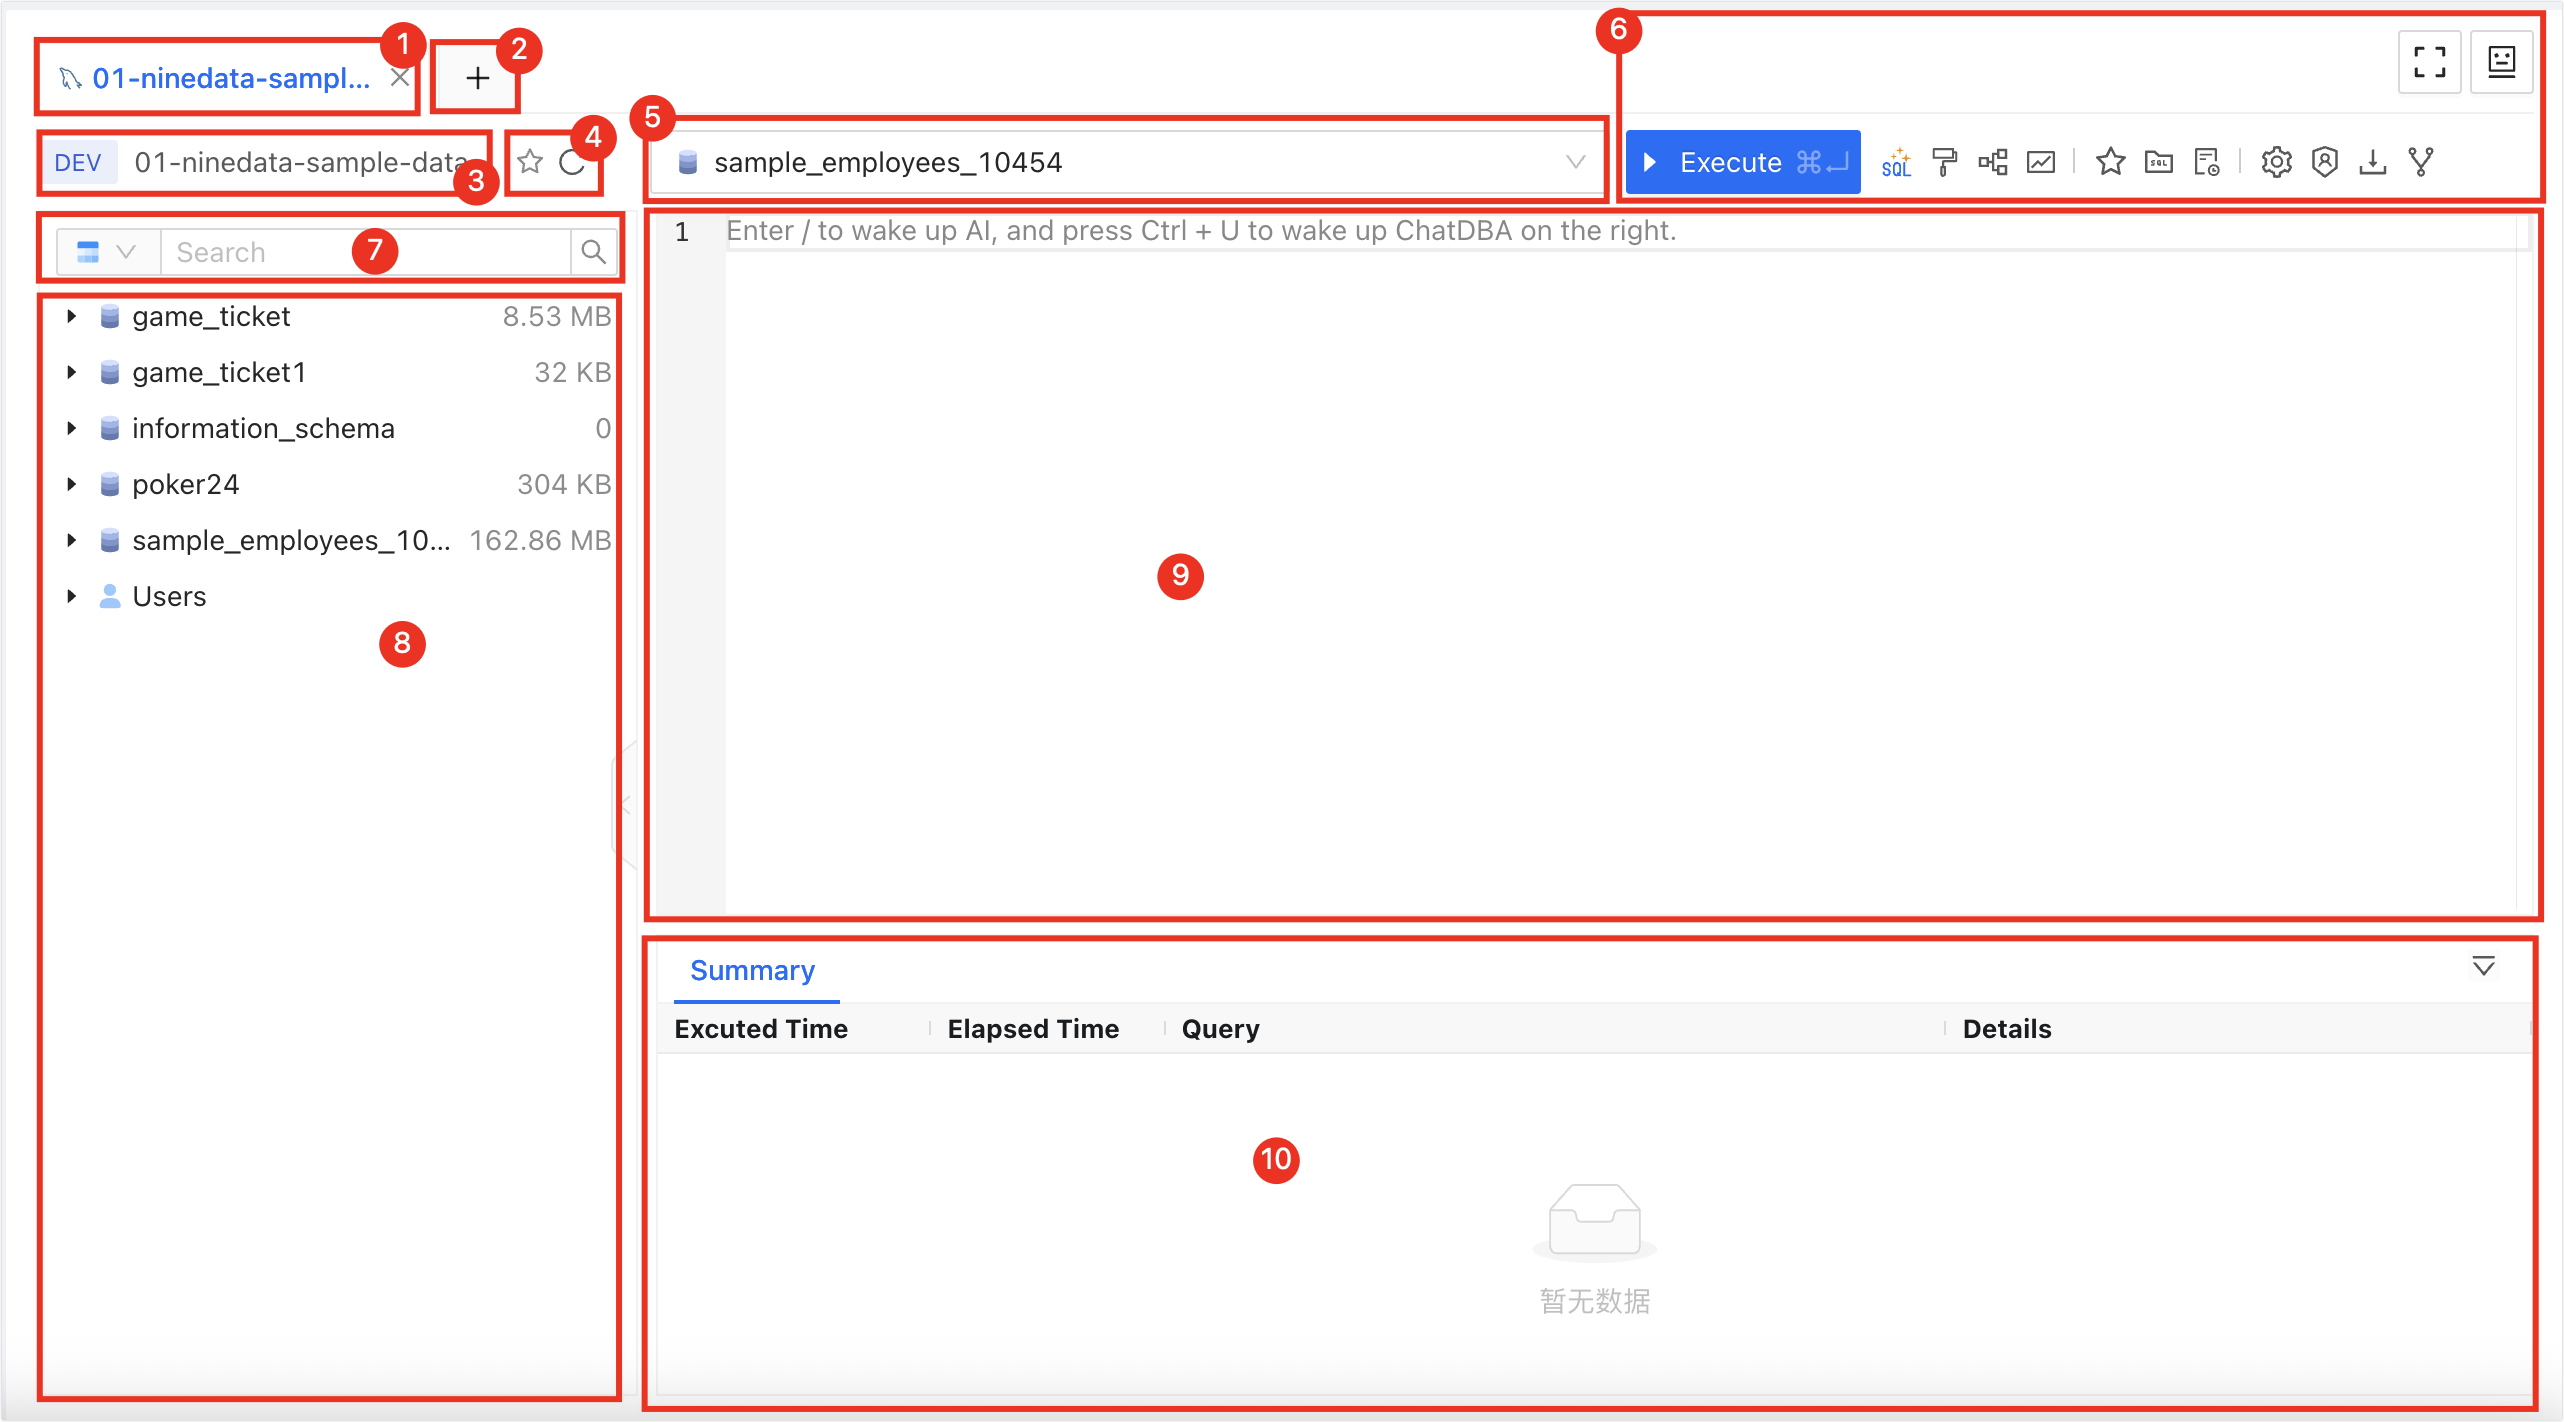Click the format SQL paint-roller icon
Image resolution: width=2564 pixels, height=1422 pixels.
pyautogui.click(x=1944, y=162)
